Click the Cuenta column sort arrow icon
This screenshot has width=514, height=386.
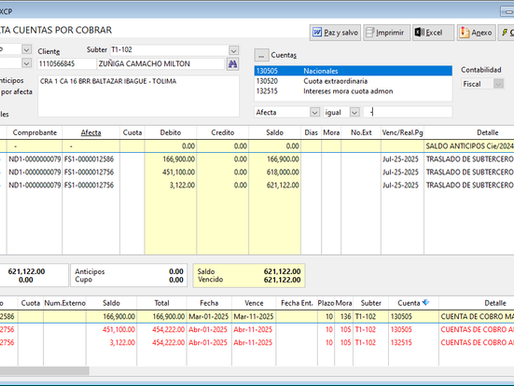(426, 302)
